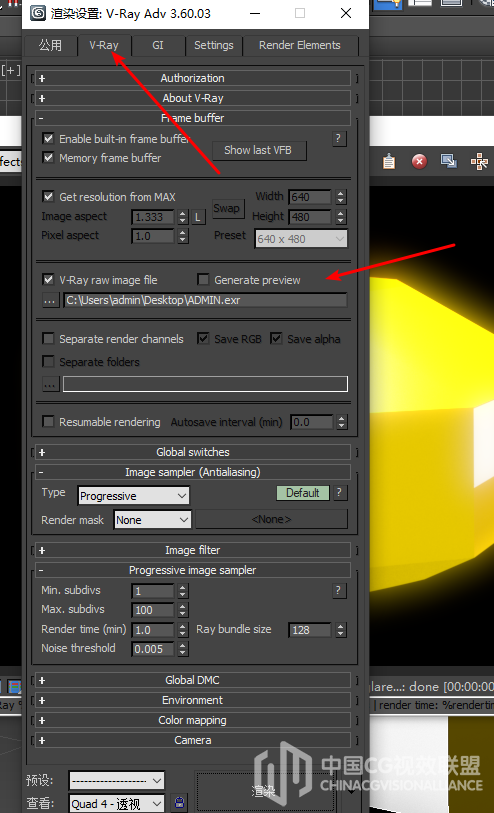Collapse the Image sampler (Antialiasing) rollout
This screenshot has width=494, height=813.
[193, 472]
